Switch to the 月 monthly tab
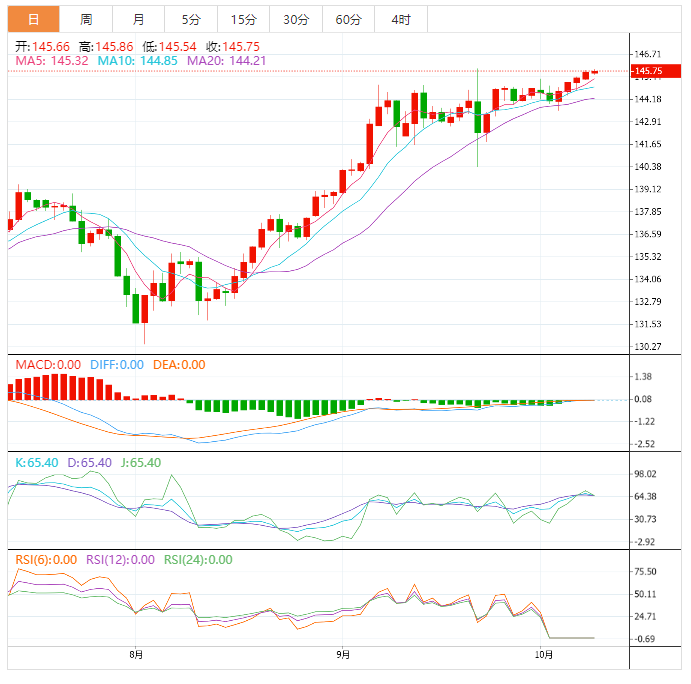The height and width of the screenshot is (684, 691). pos(138,19)
